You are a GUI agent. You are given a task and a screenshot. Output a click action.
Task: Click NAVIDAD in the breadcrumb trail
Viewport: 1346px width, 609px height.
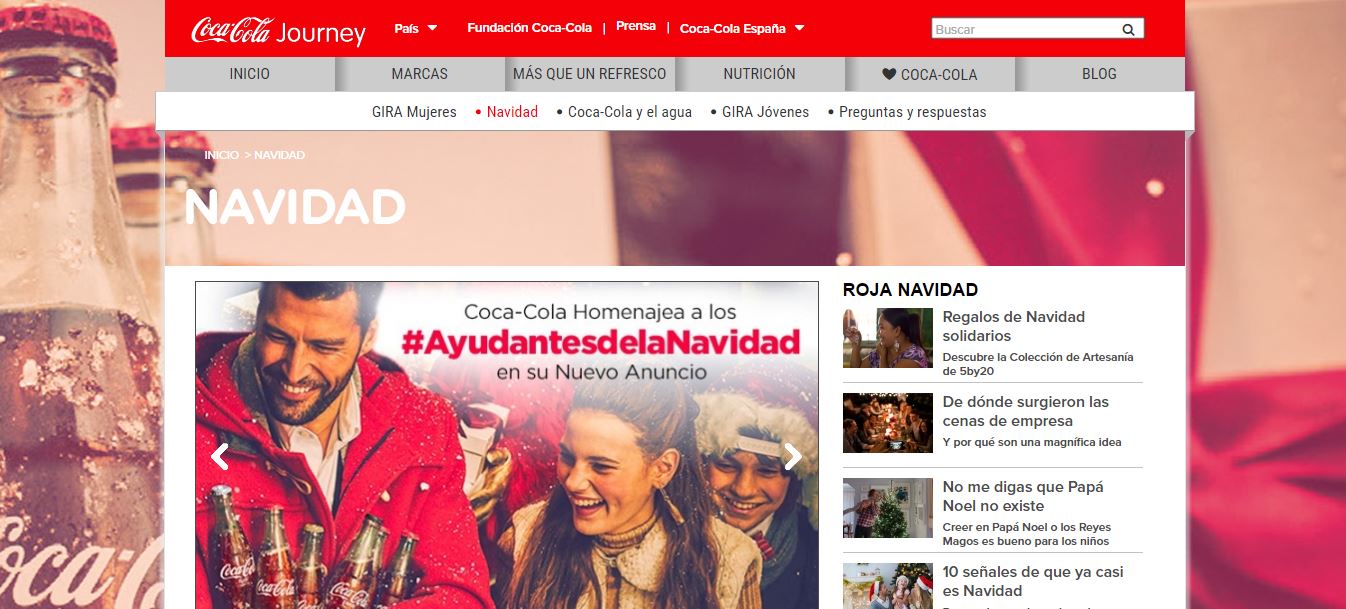280,155
